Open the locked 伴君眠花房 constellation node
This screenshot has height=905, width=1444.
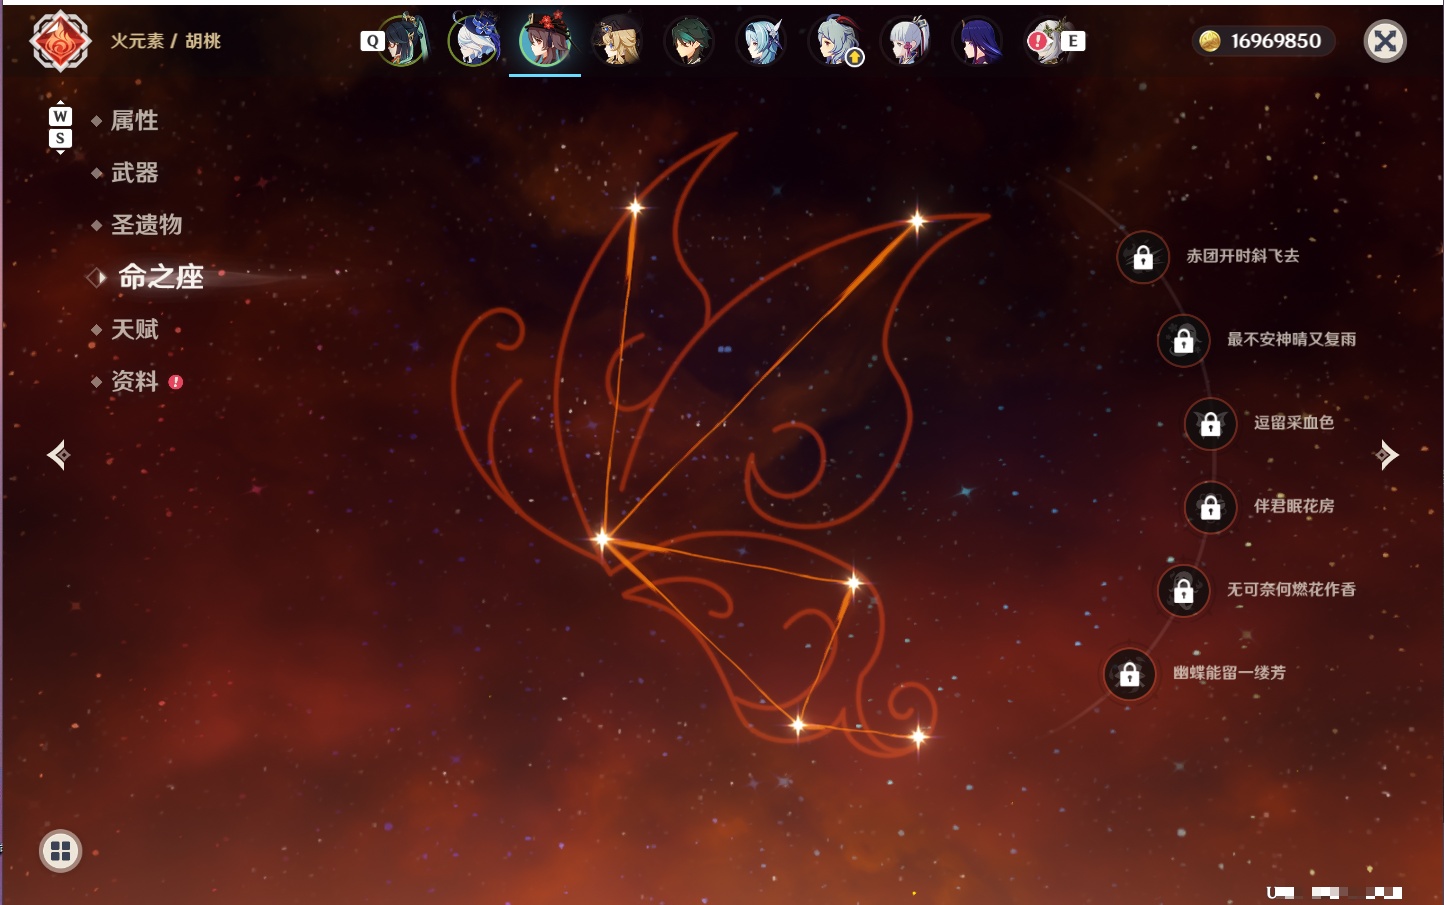point(1210,507)
